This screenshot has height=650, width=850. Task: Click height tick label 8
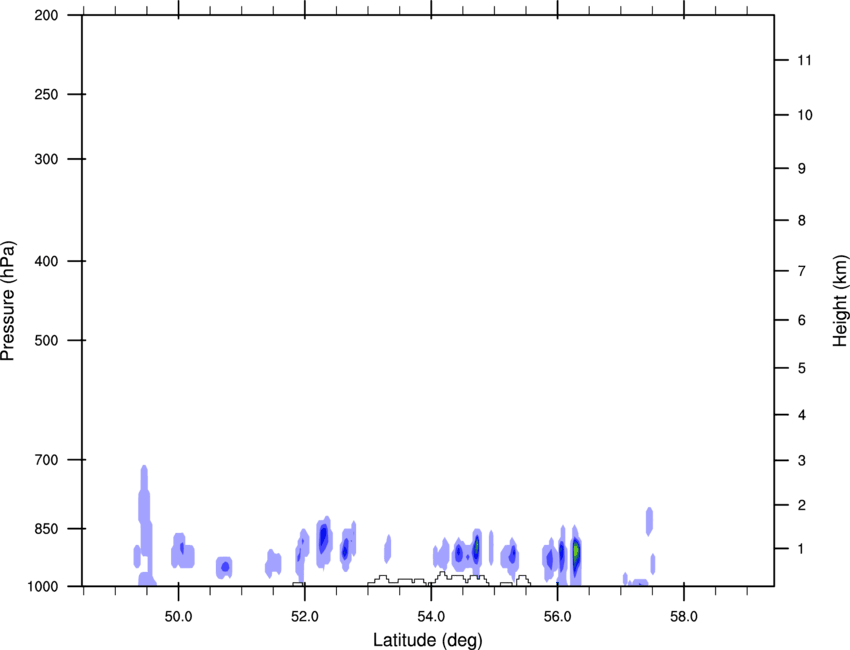tap(802, 220)
